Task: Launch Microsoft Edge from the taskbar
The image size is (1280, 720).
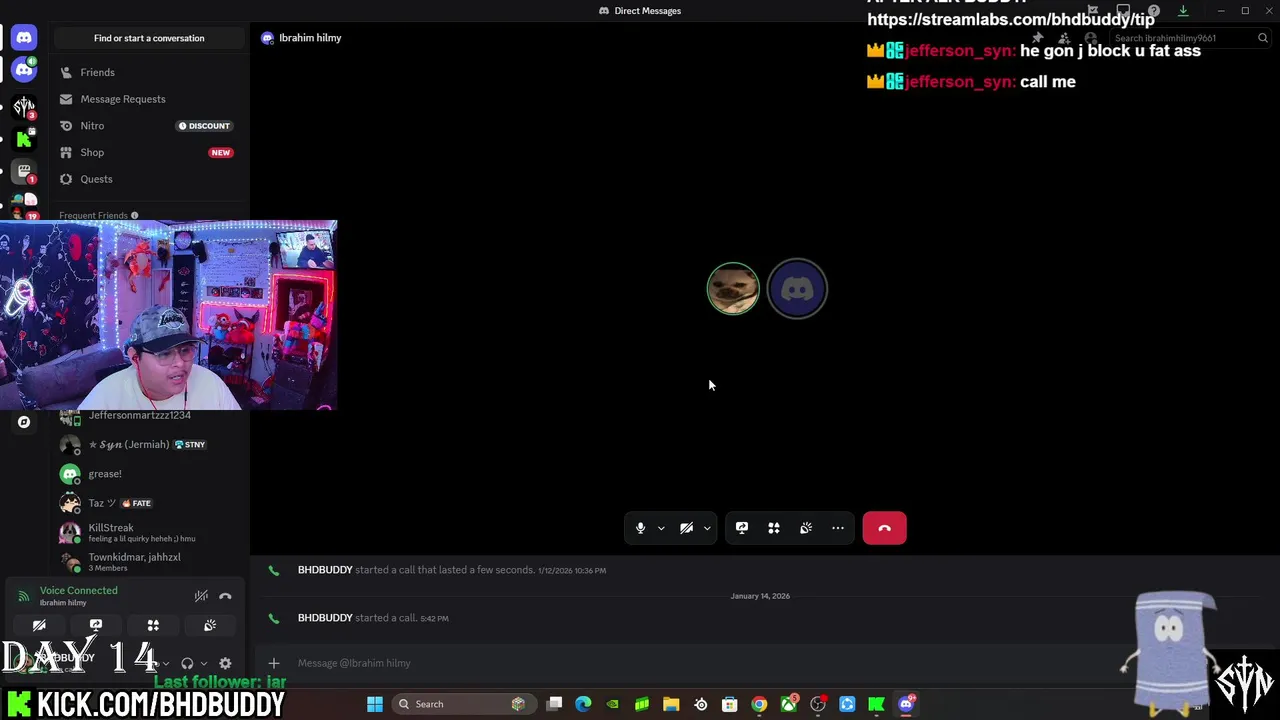Action: pos(583,704)
